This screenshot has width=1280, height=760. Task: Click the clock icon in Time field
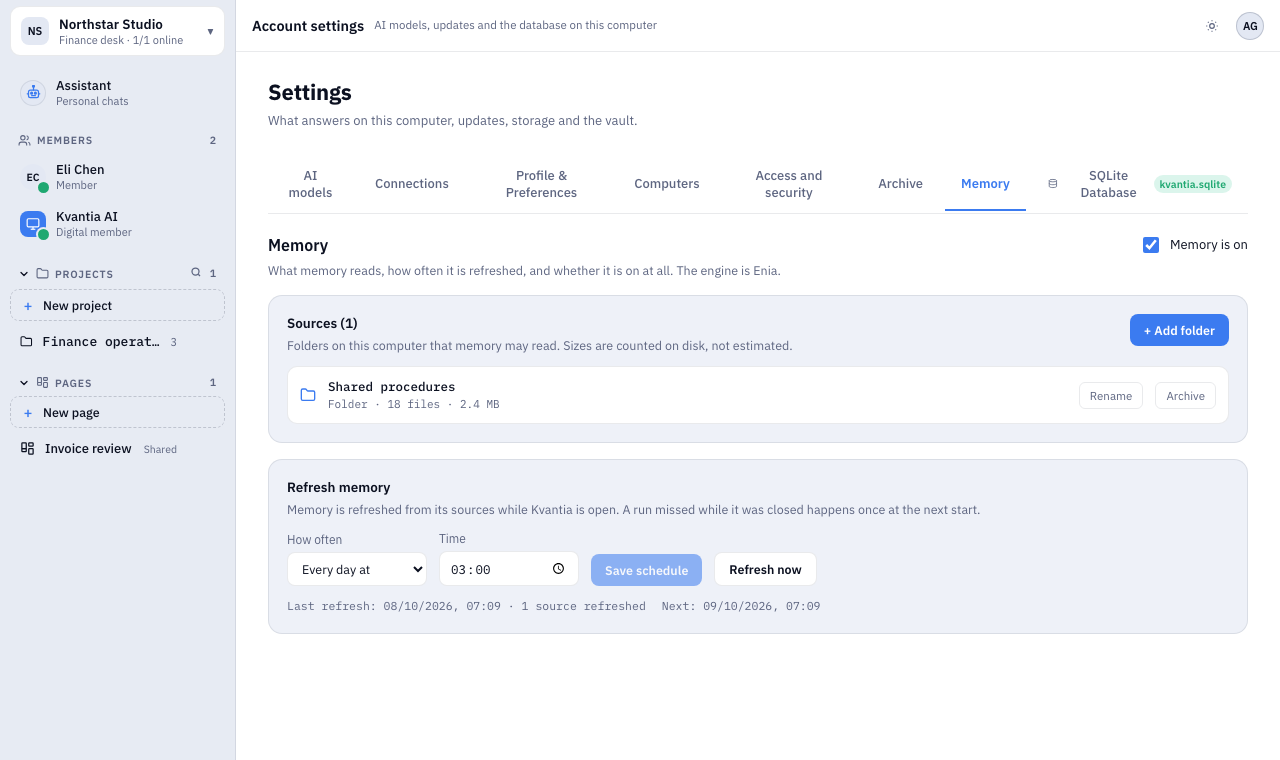pos(558,568)
